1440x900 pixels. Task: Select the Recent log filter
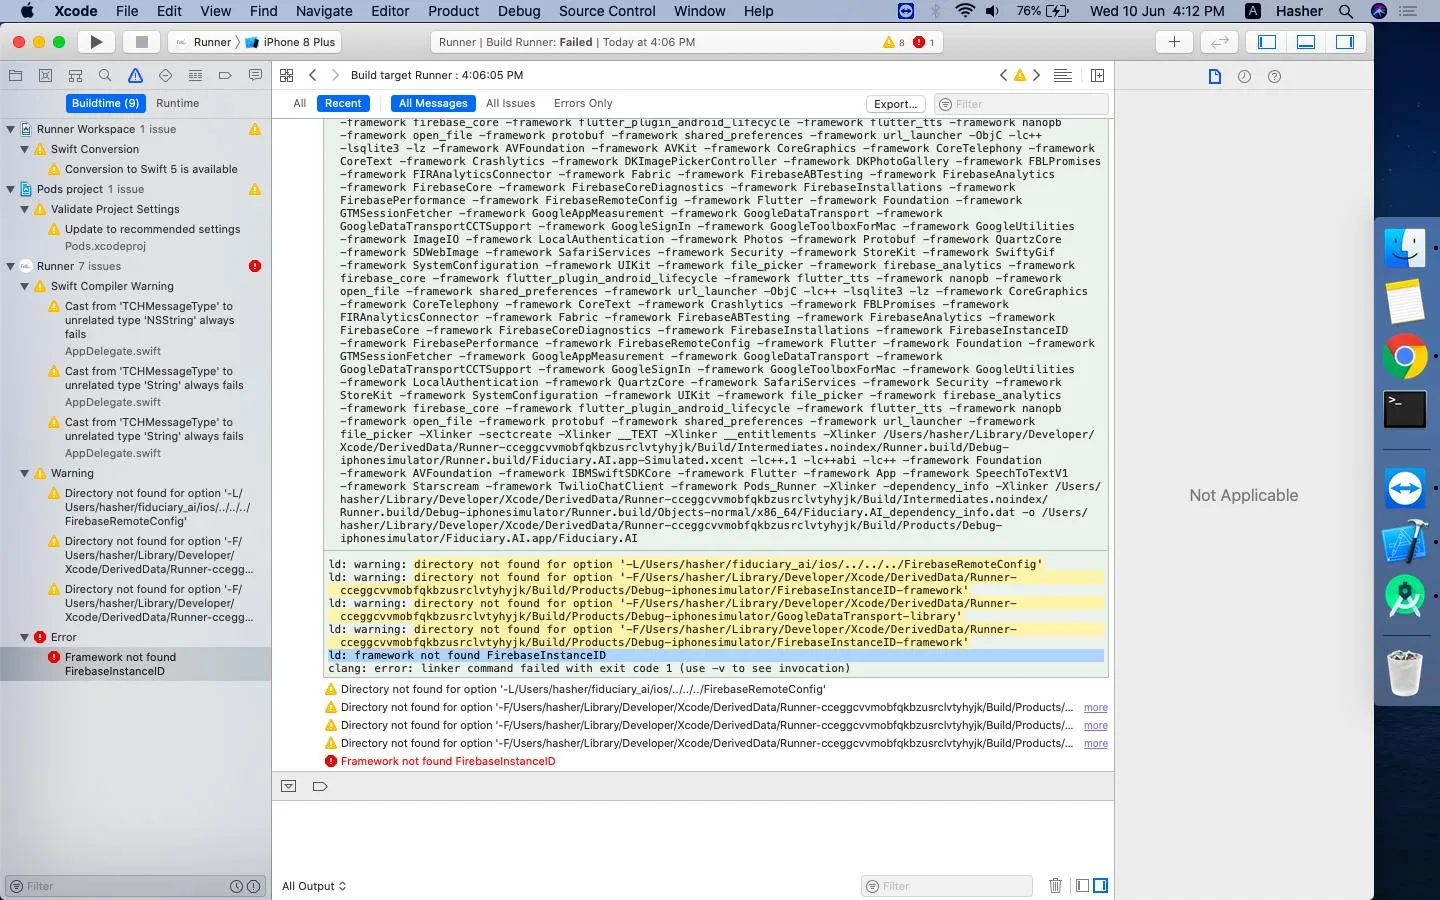click(343, 103)
